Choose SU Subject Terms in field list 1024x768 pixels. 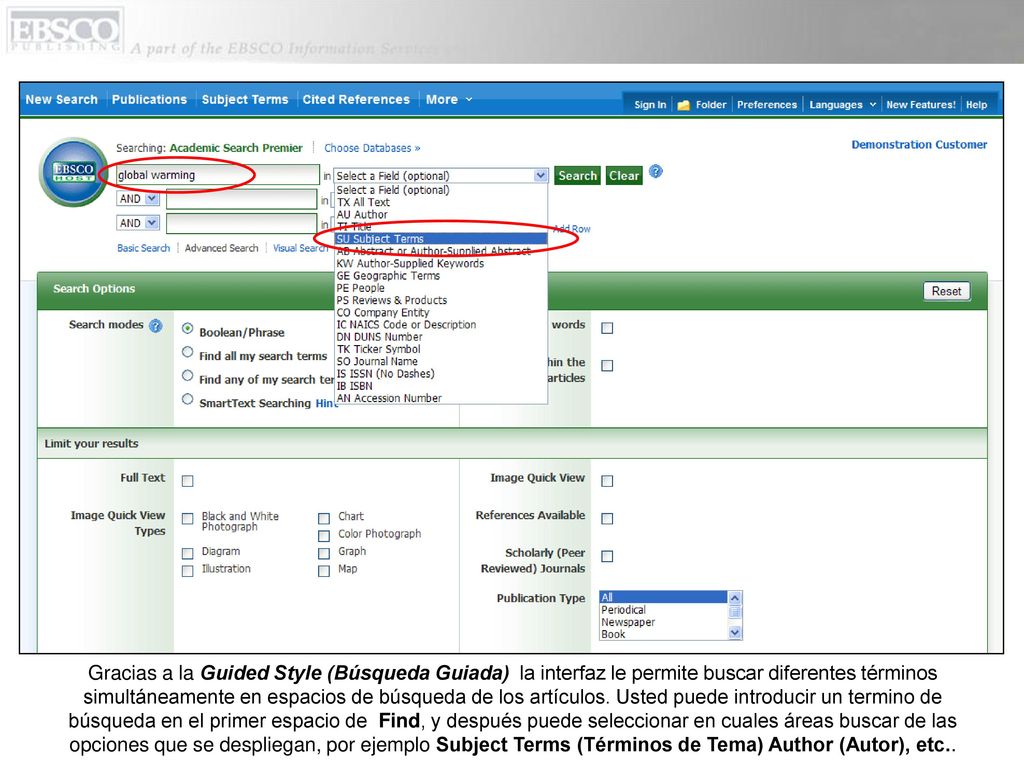[441, 239]
